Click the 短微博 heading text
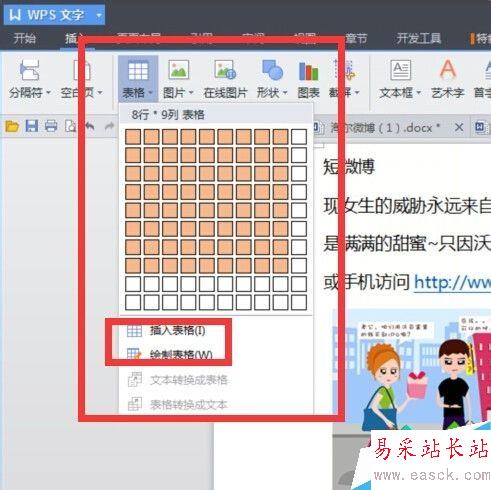 click(349, 167)
